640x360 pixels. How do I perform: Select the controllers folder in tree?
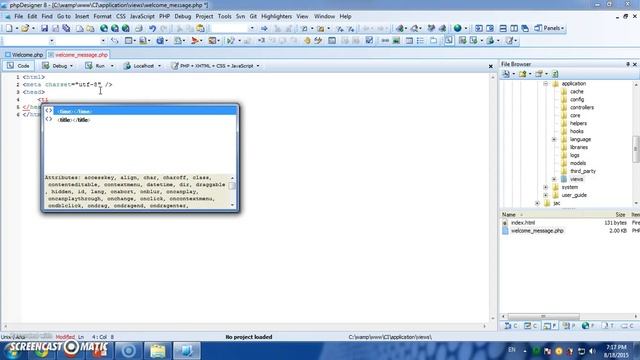coord(582,107)
